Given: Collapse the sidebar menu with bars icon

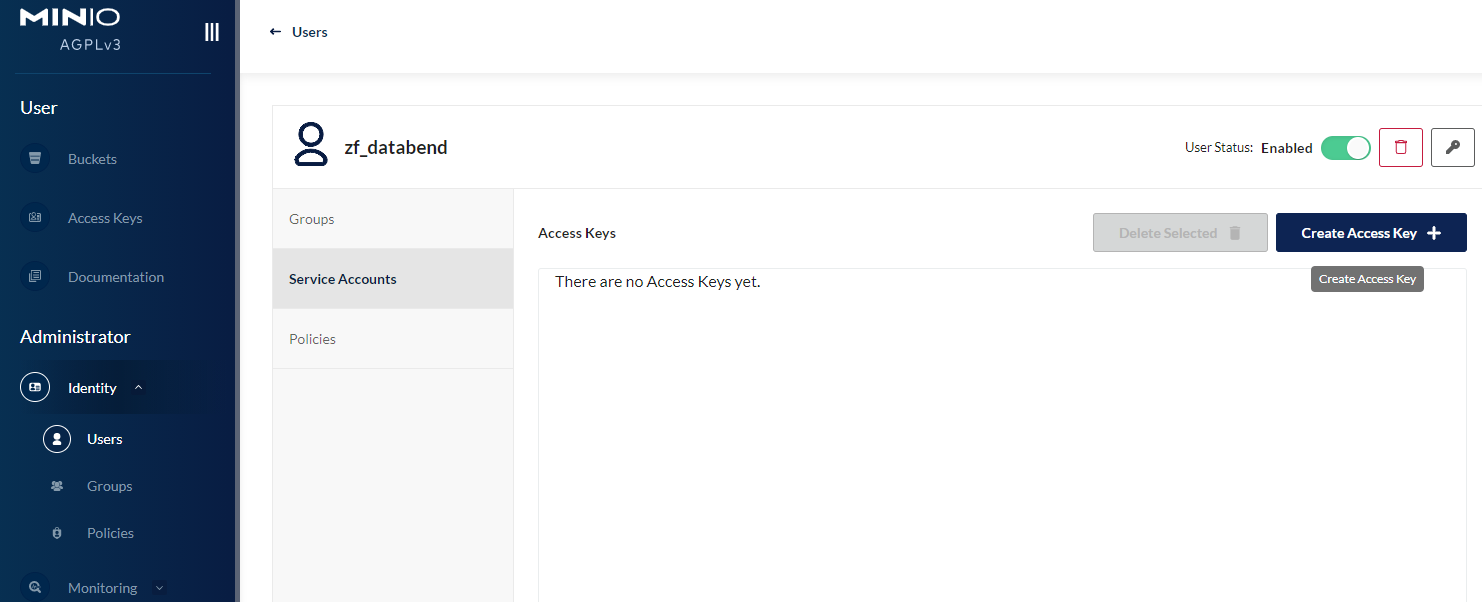Looking at the screenshot, I should 211,32.
